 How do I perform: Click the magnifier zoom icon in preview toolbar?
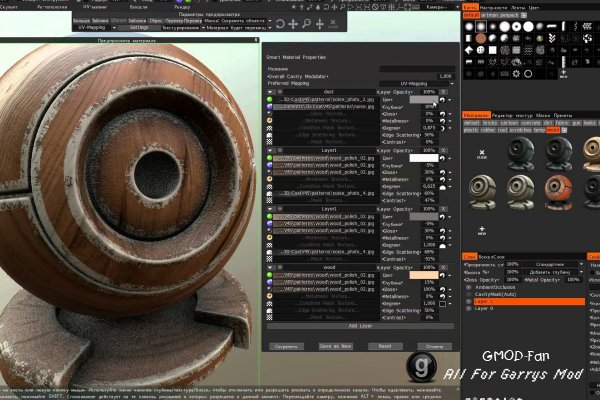307,24
